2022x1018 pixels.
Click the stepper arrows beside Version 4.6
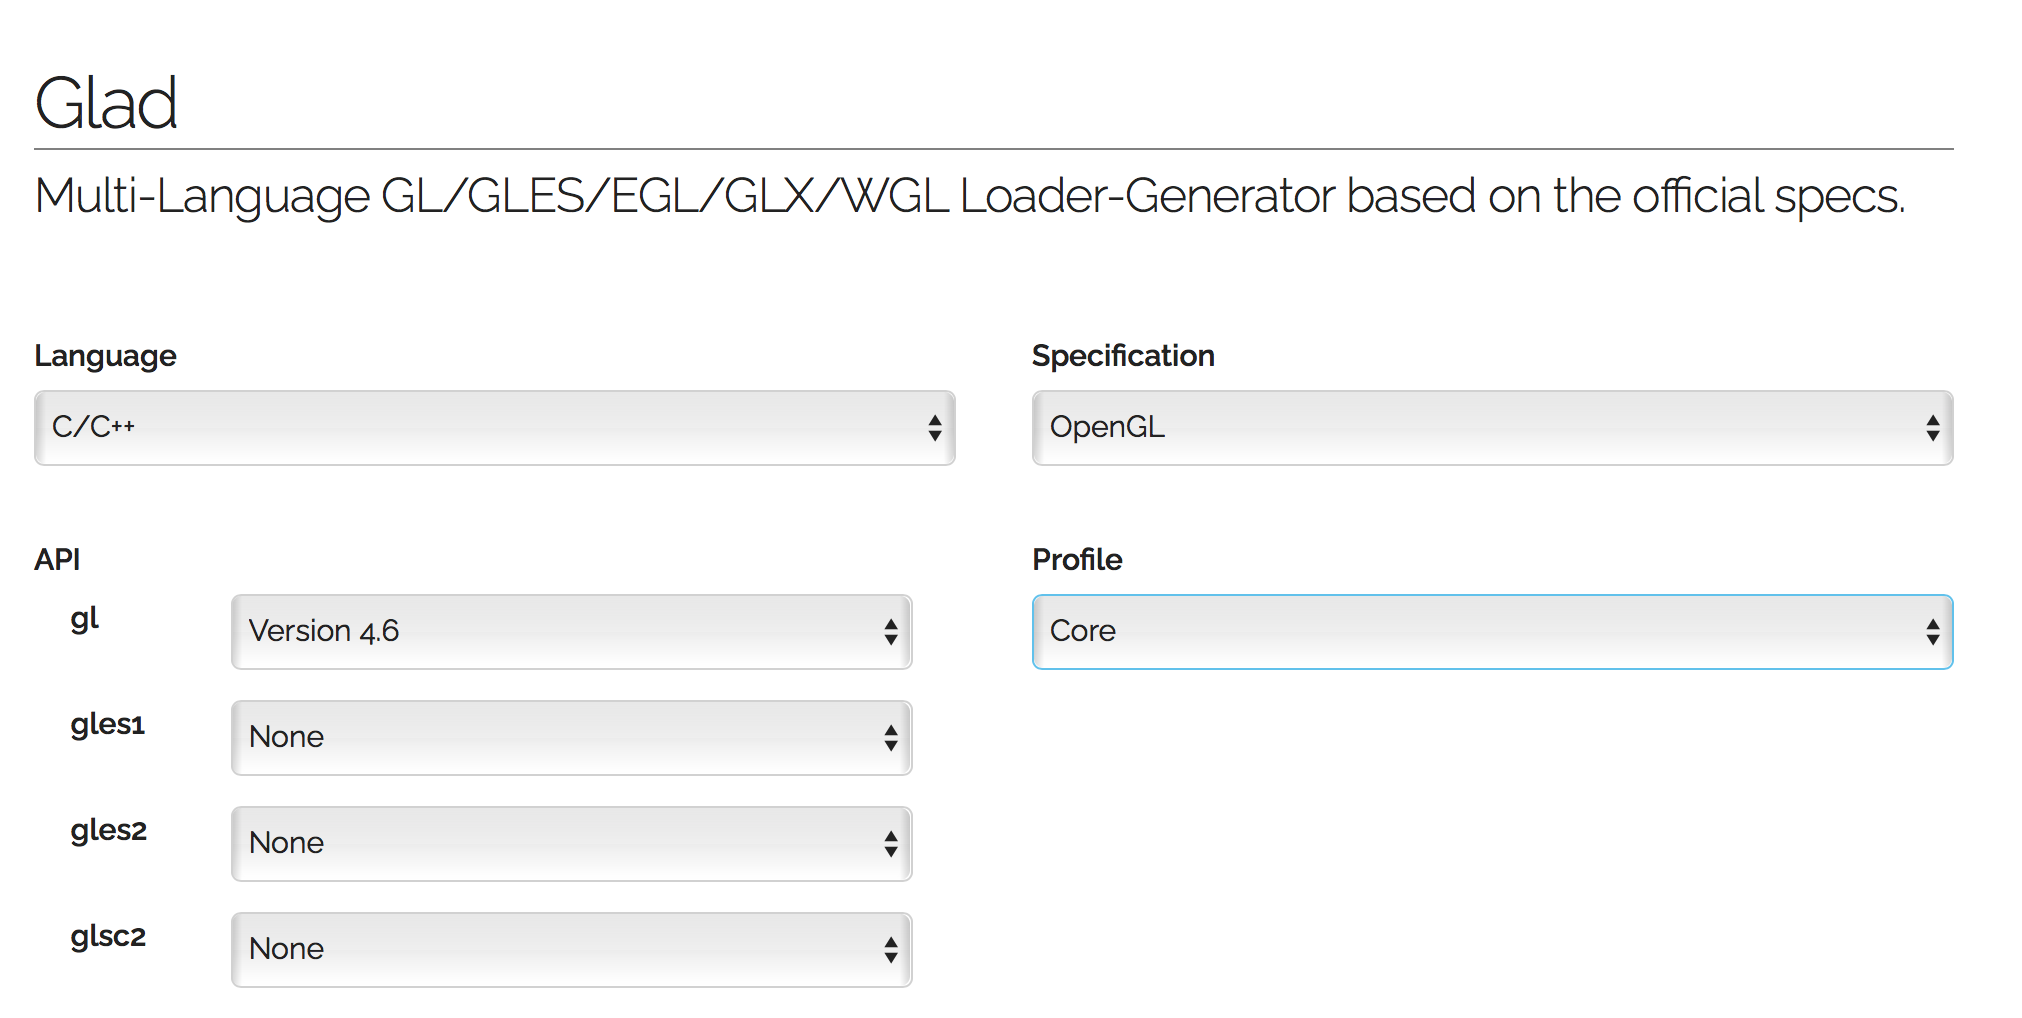pos(890,632)
